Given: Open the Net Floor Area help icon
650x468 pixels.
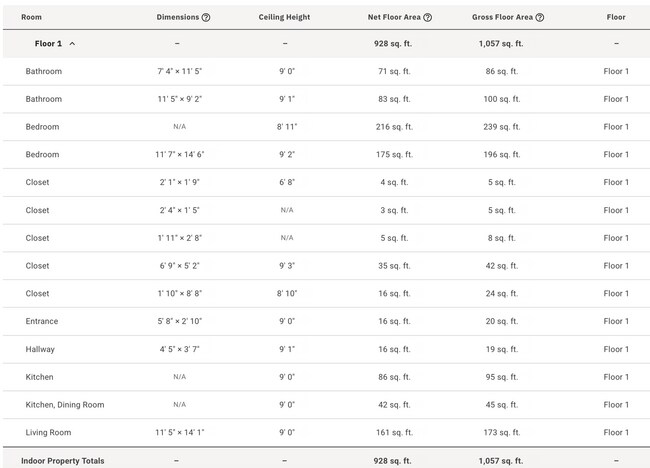Looking at the screenshot, I should point(427,17).
